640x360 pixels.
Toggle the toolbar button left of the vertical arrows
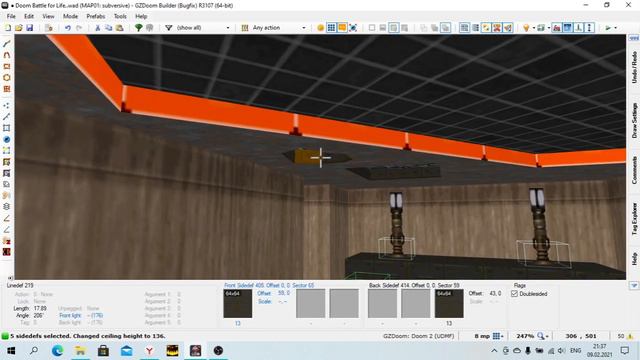579,28
